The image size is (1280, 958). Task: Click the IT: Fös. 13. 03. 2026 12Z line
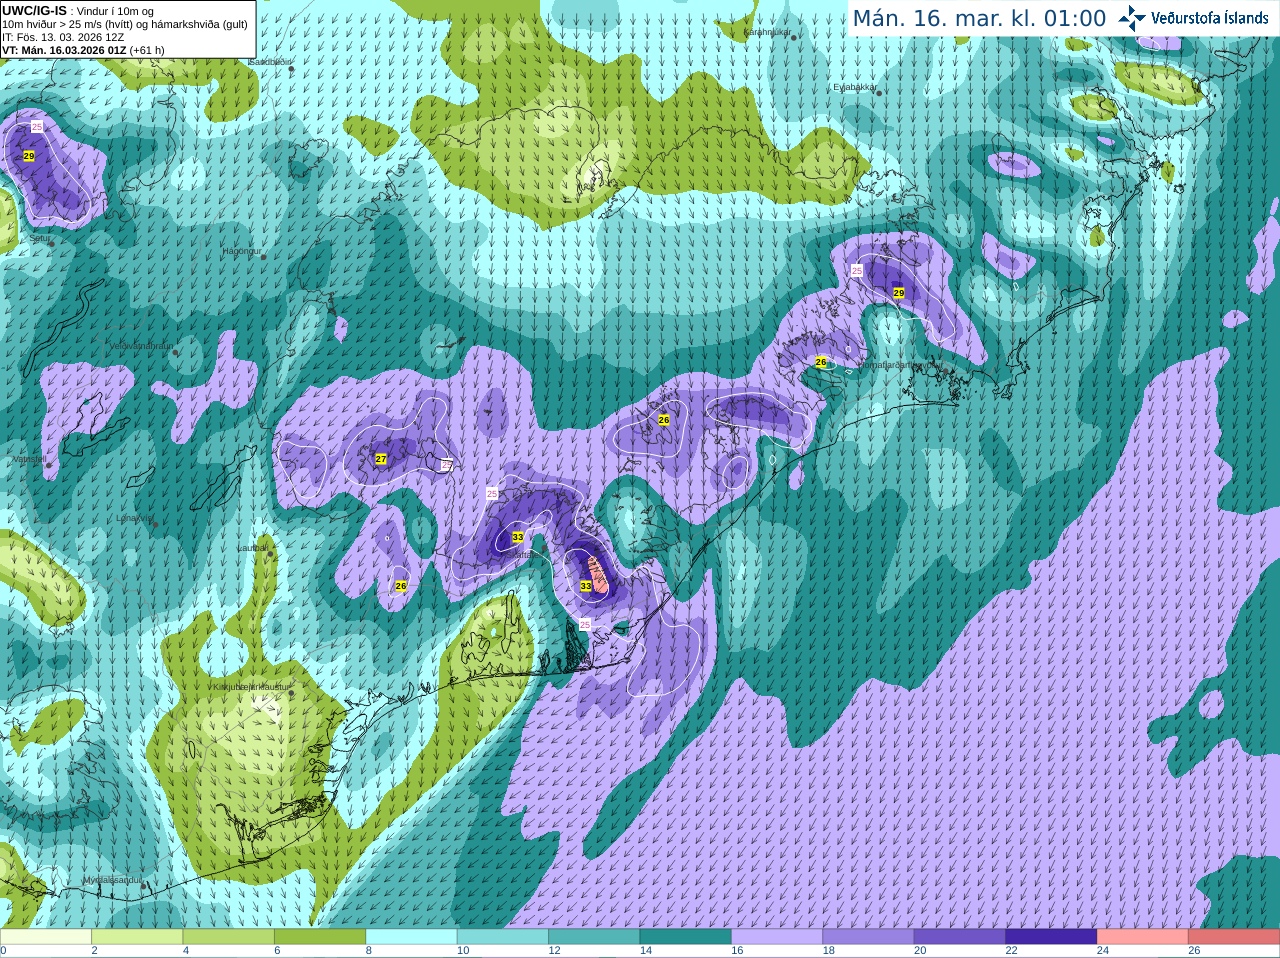click(63, 37)
